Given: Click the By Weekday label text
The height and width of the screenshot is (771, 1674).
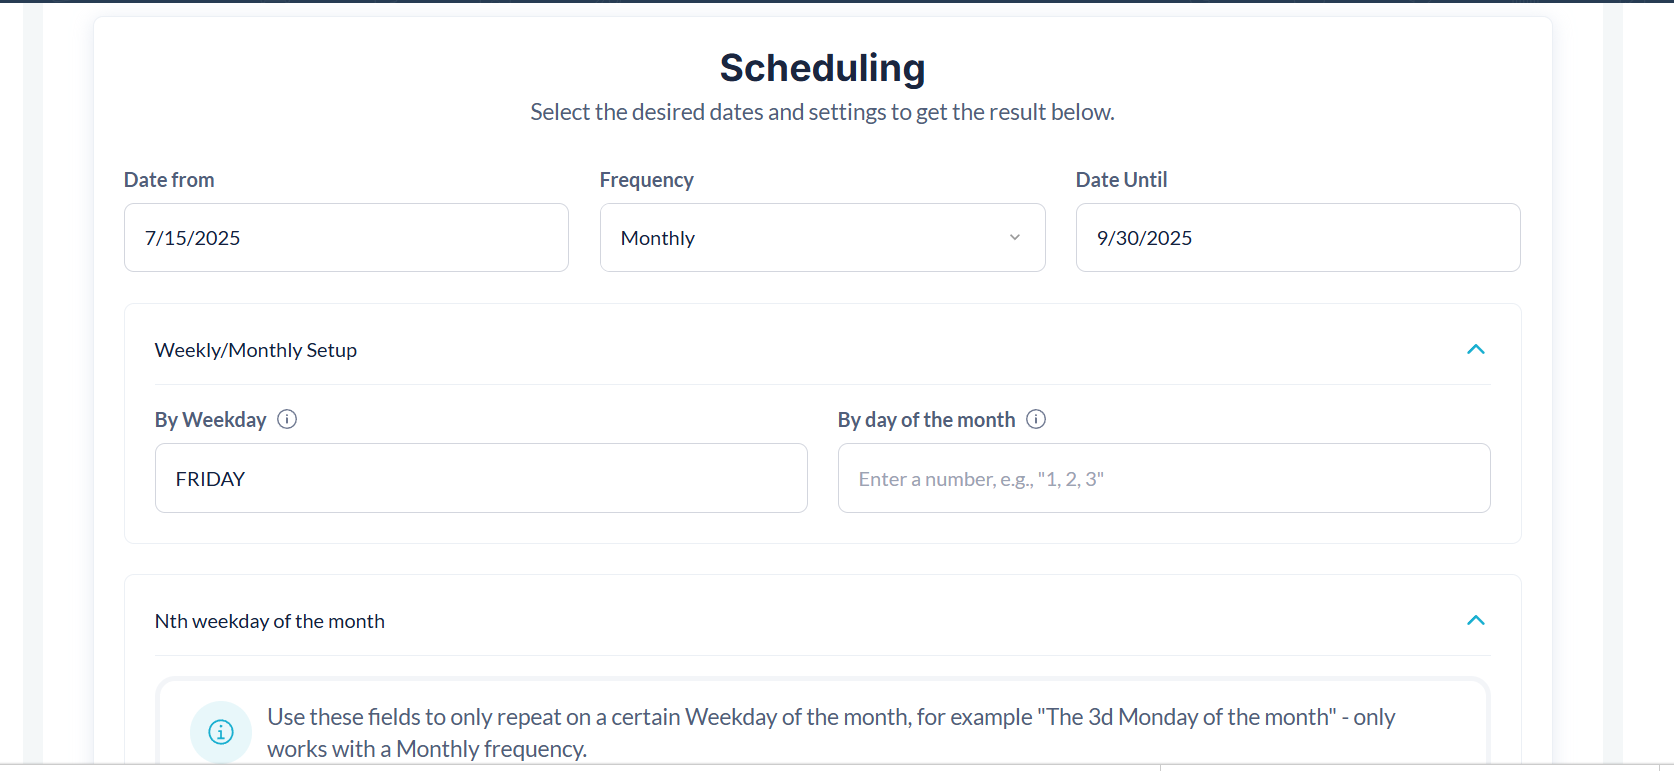Looking at the screenshot, I should tap(211, 420).
